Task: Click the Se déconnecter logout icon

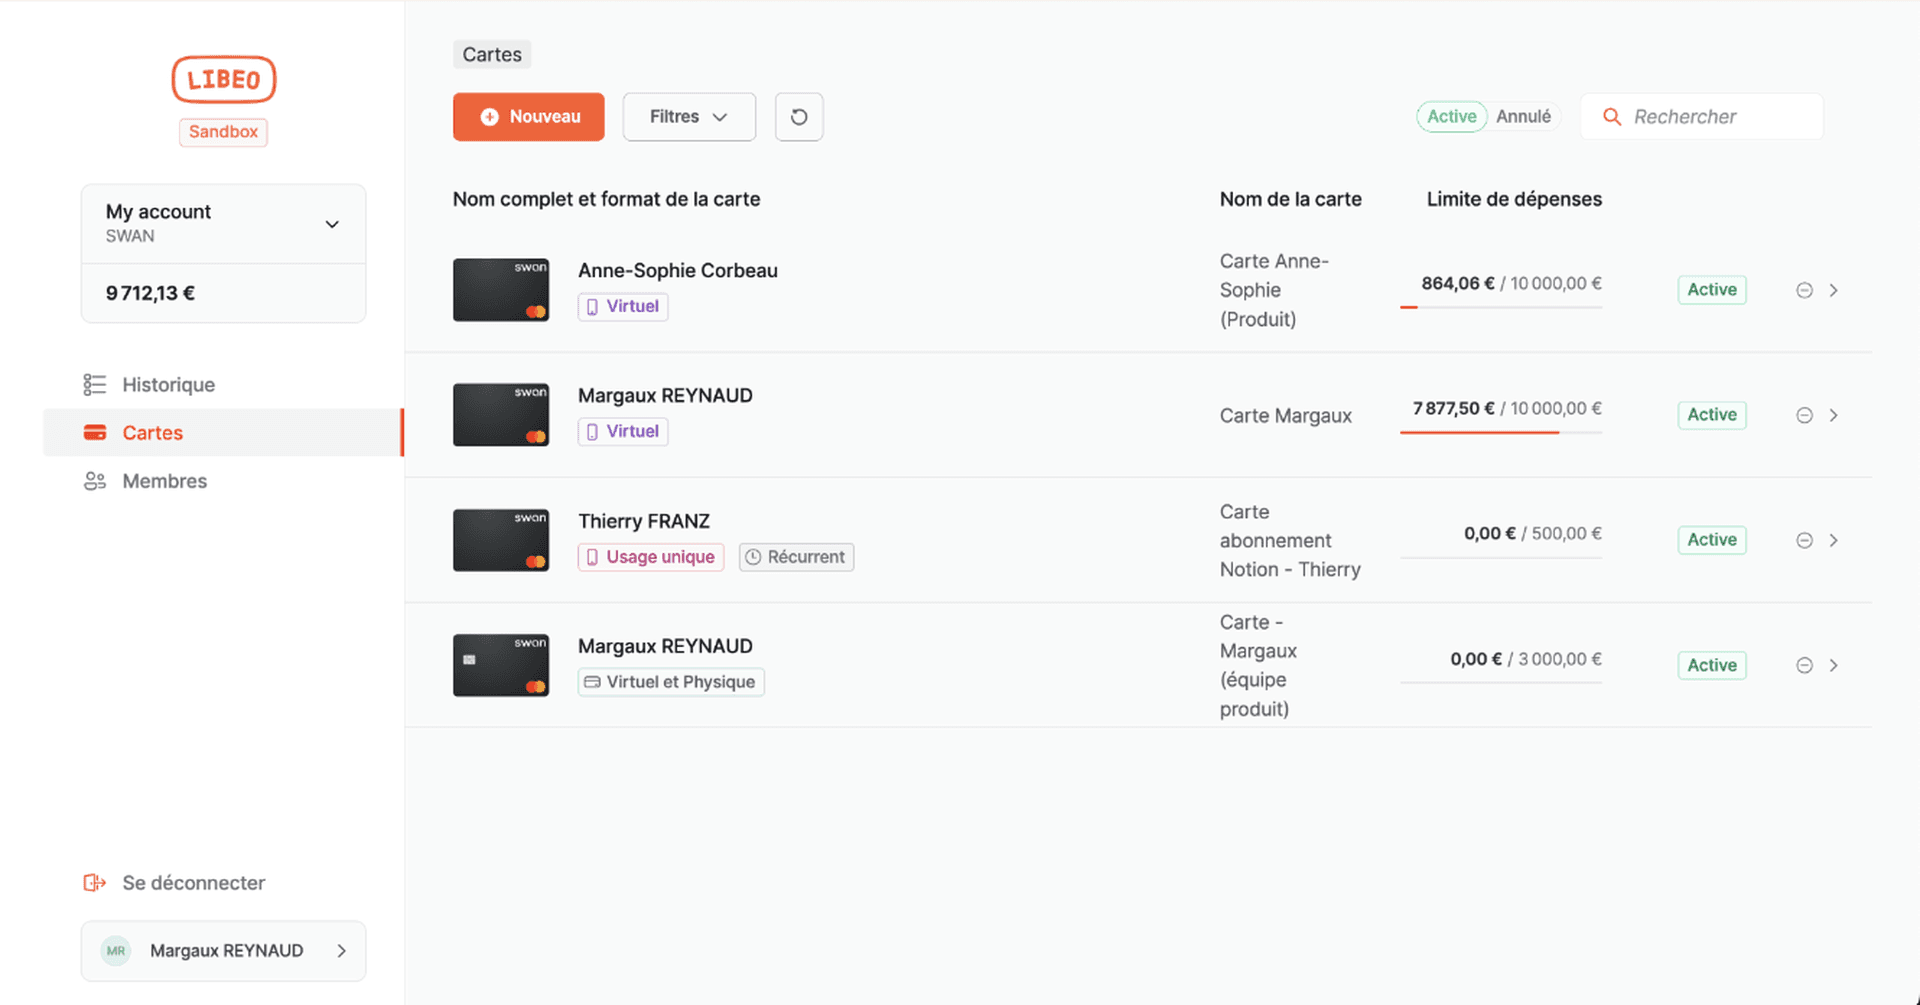Action: (94, 882)
